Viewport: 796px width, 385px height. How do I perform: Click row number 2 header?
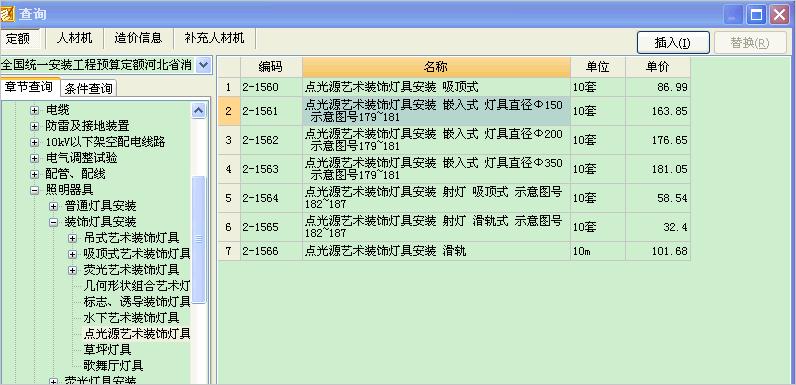pyautogui.click(x=228, y=111)
